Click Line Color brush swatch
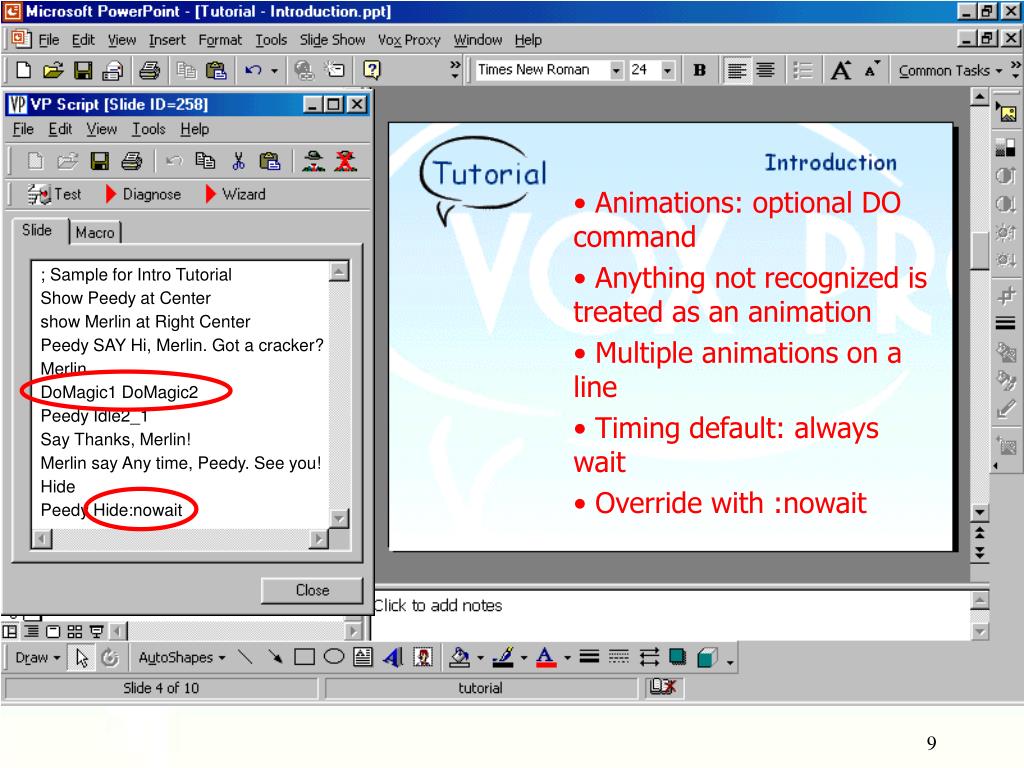This screenshot has width=1024, height=768. (503, 658)
